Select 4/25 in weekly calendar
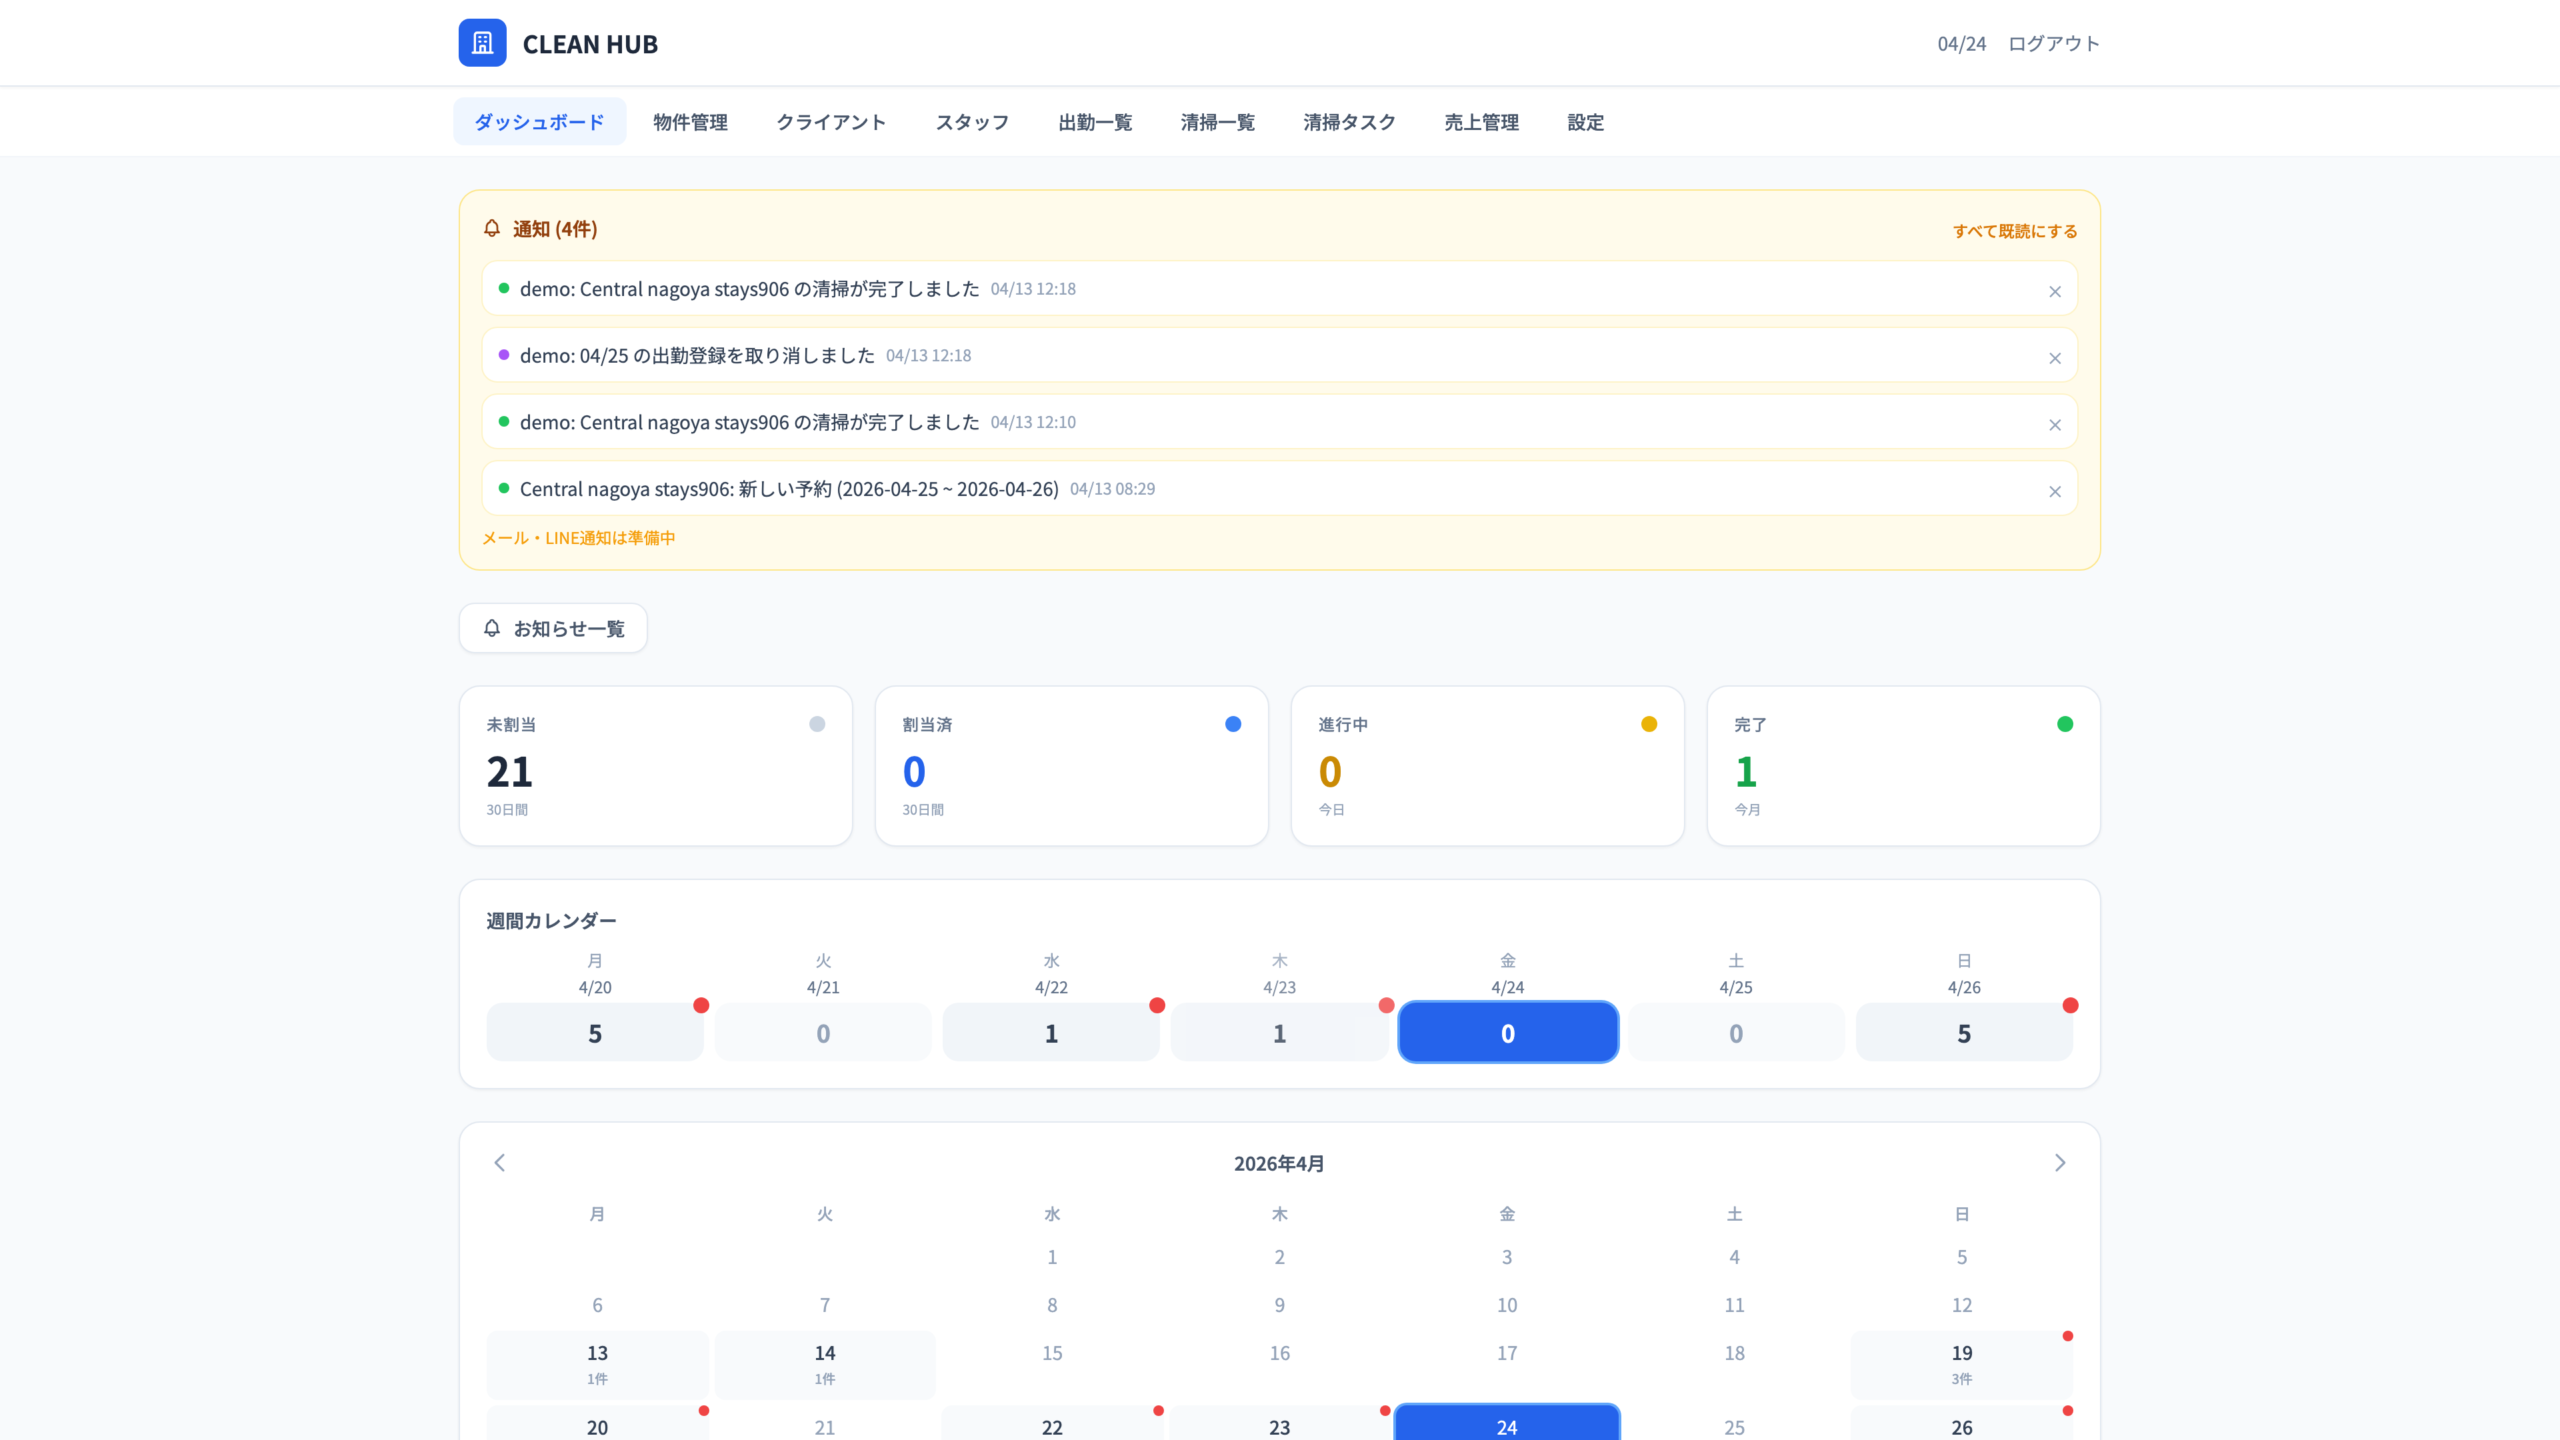 1736,1032
